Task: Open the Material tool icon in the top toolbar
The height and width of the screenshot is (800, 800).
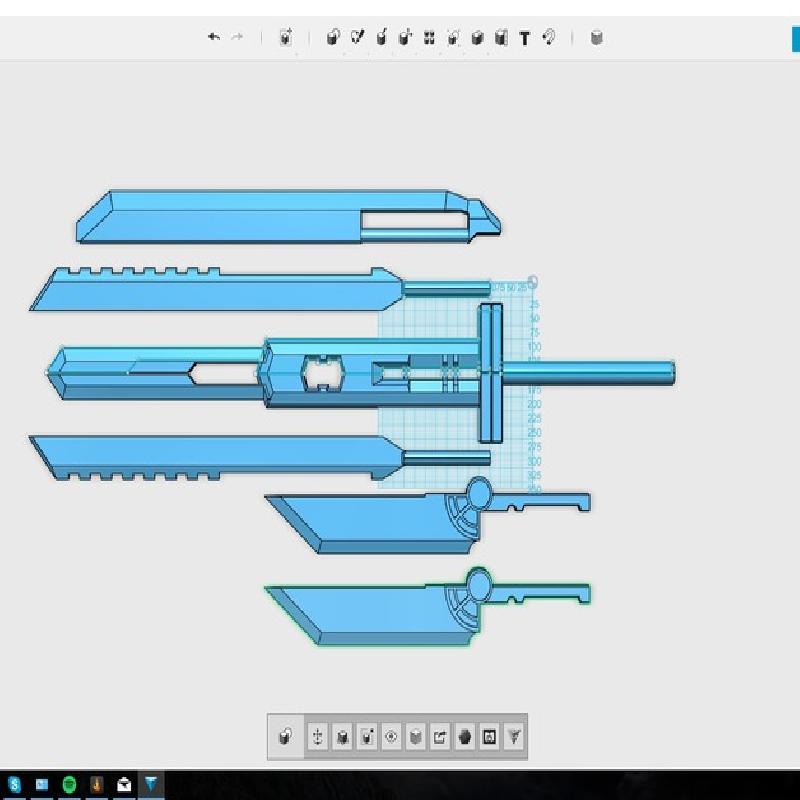Action: point(596,37)
